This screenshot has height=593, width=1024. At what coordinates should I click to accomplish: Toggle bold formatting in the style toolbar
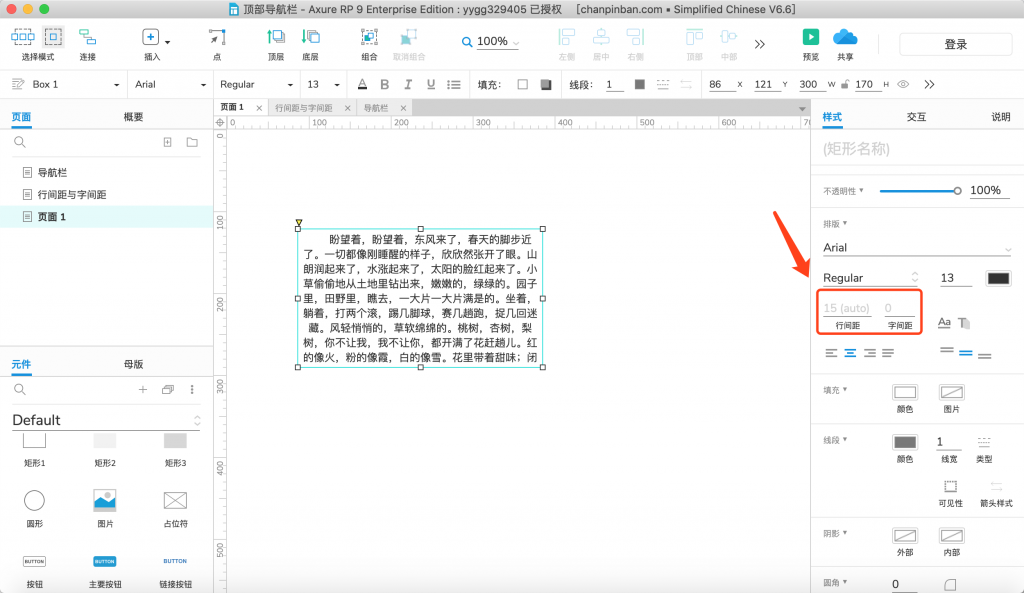[383, 85]
